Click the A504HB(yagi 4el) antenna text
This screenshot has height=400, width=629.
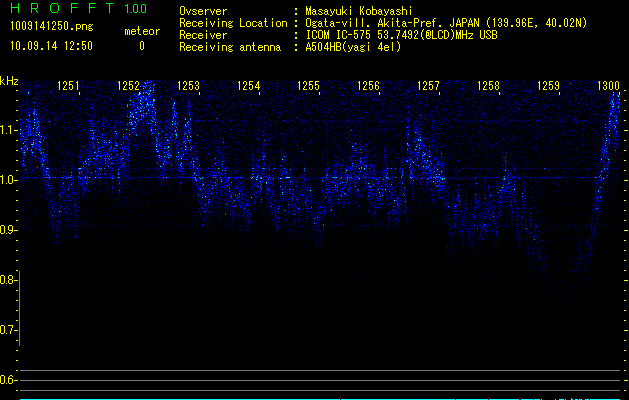click(353, 47)
